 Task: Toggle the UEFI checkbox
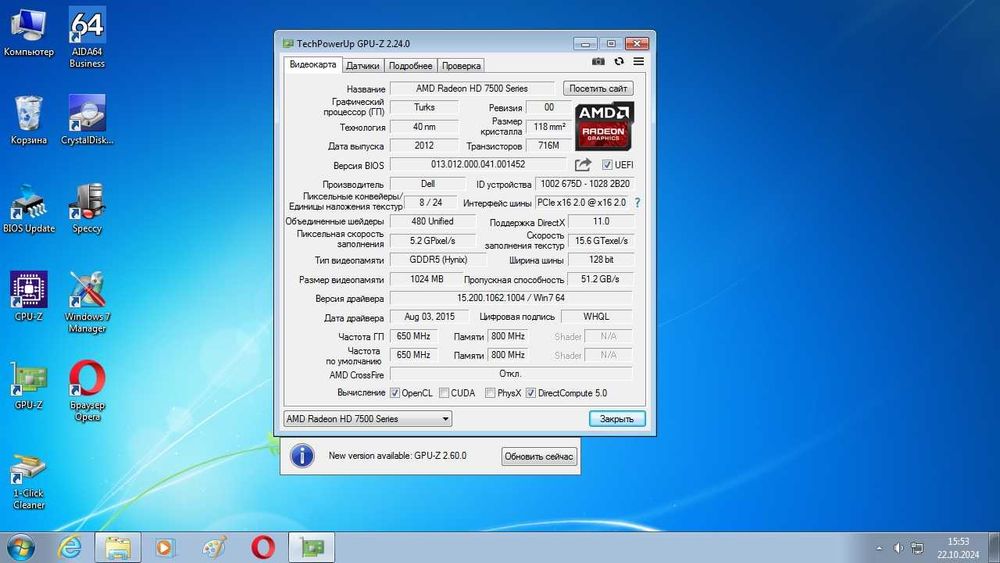pyautogui.click(x=607, y=165)
